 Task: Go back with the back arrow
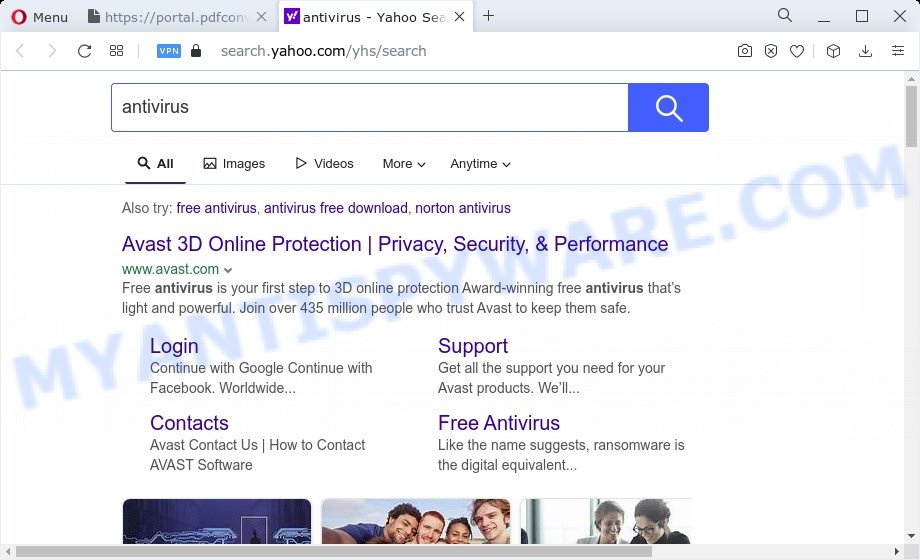pyautogui.click(x=21, y=51)
